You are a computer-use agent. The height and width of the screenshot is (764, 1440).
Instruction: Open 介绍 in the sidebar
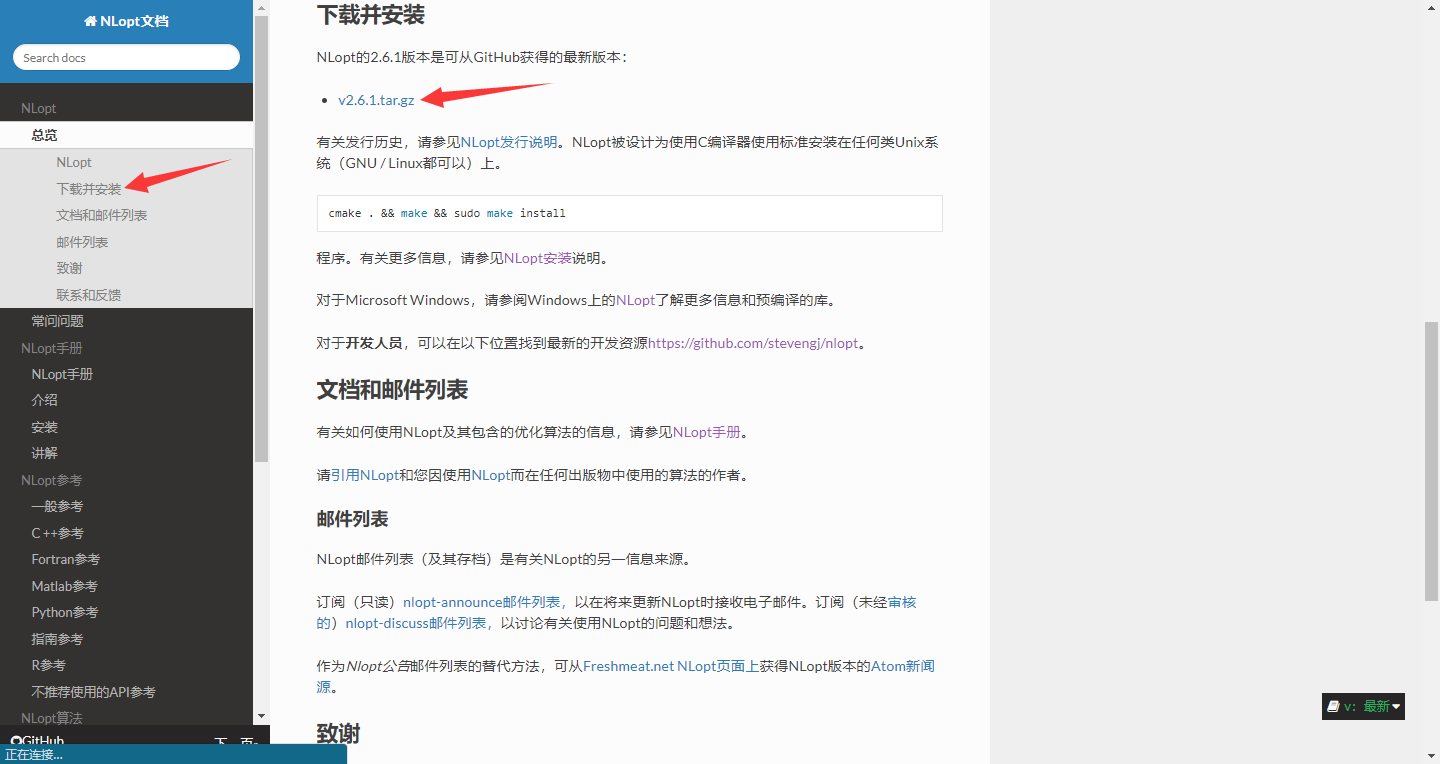45,400
